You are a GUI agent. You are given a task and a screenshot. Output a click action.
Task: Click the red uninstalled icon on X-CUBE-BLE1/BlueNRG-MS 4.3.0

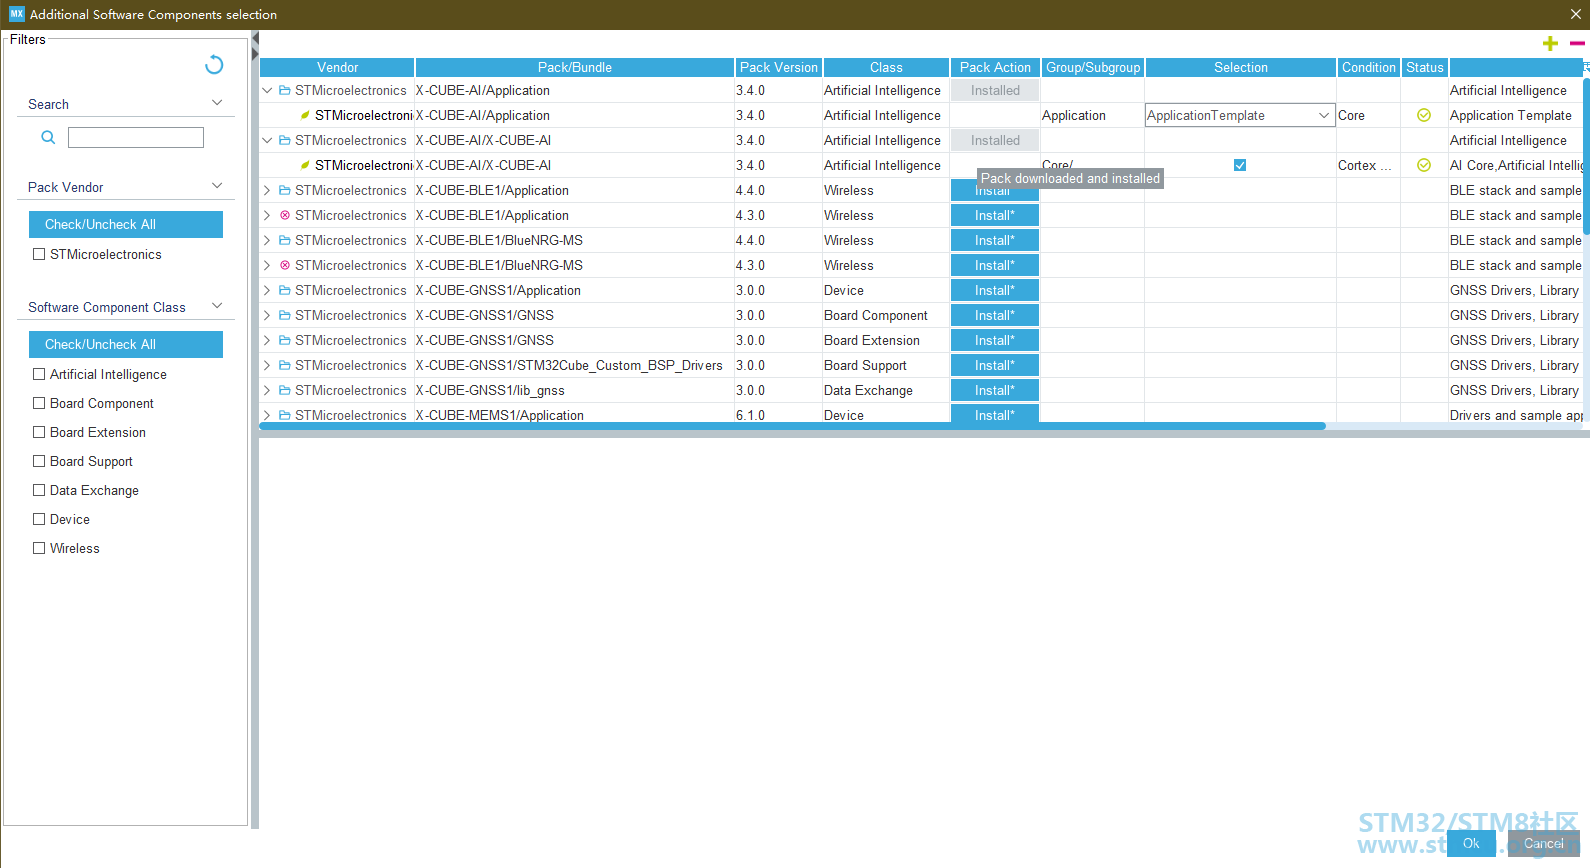pos(285,265)
